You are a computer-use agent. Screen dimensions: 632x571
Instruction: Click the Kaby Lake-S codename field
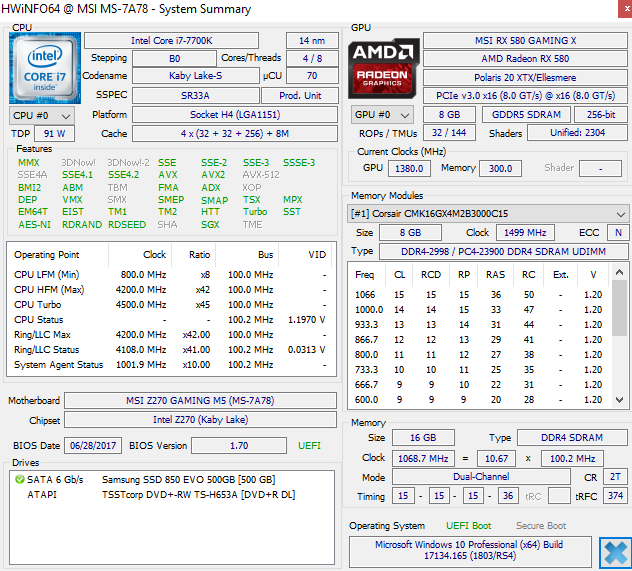195,76
